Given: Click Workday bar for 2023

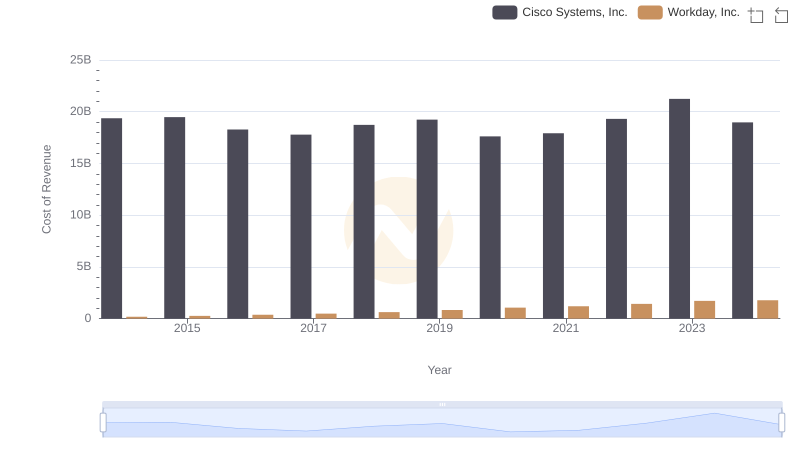Looking at the screenshot, I should click(x=705, y=310).
